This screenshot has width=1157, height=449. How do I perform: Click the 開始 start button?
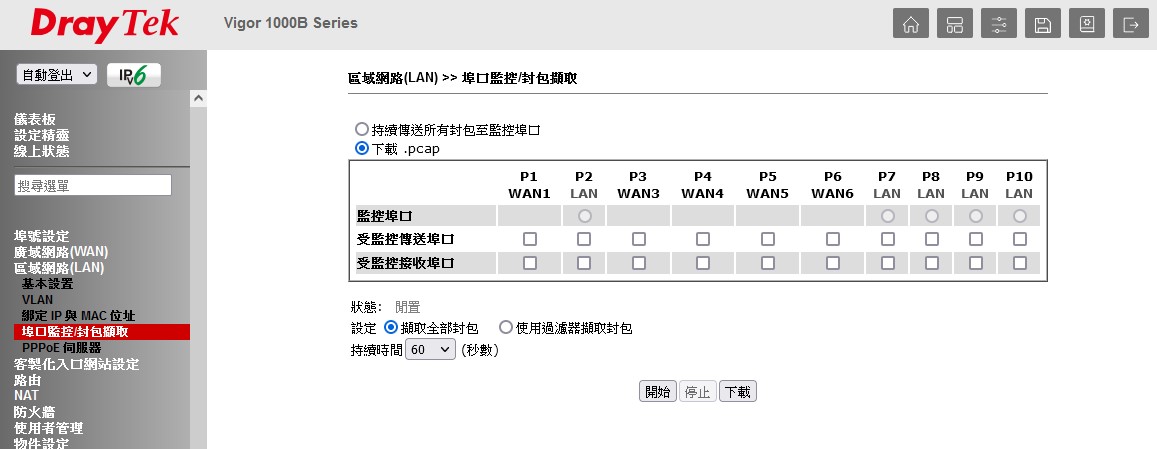pos(658,392)
